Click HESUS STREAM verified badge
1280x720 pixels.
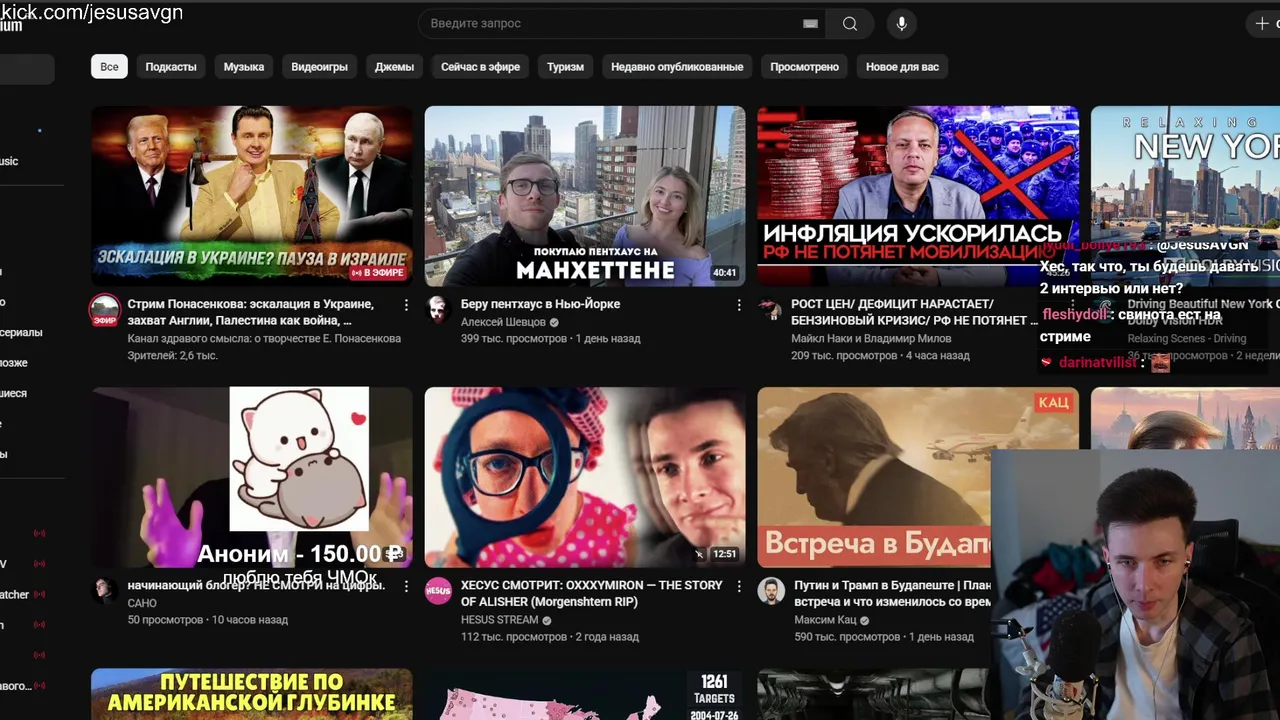tap(547, 620)
